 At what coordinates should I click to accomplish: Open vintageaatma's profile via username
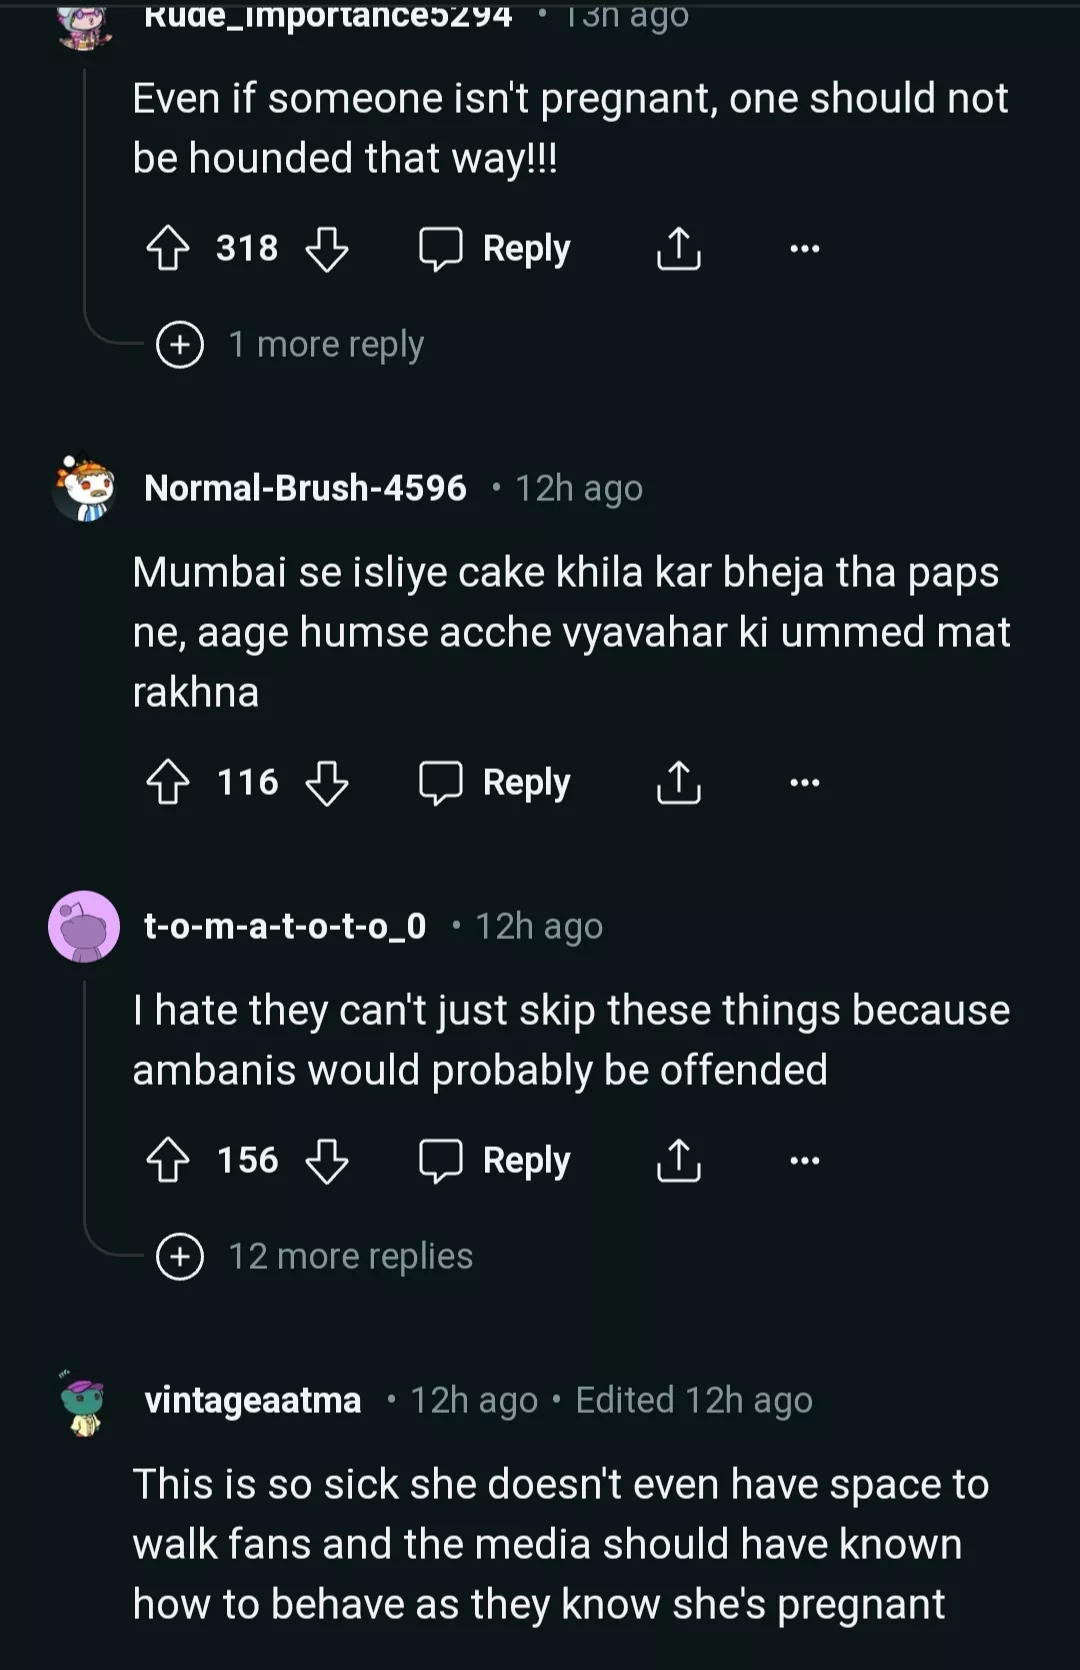tap(253, 1400)
